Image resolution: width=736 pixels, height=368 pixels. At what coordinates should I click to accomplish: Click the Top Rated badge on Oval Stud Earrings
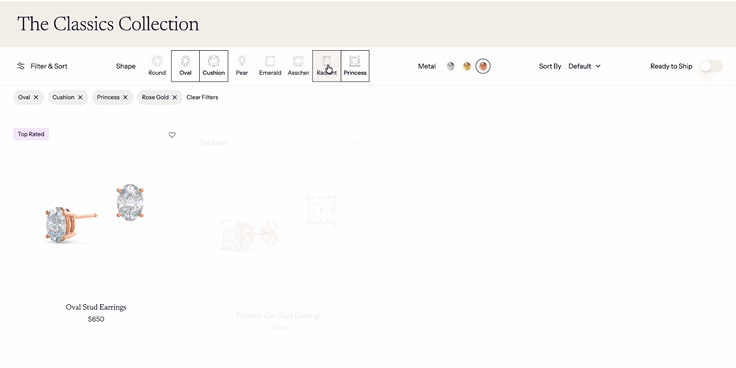pos(31,134)
